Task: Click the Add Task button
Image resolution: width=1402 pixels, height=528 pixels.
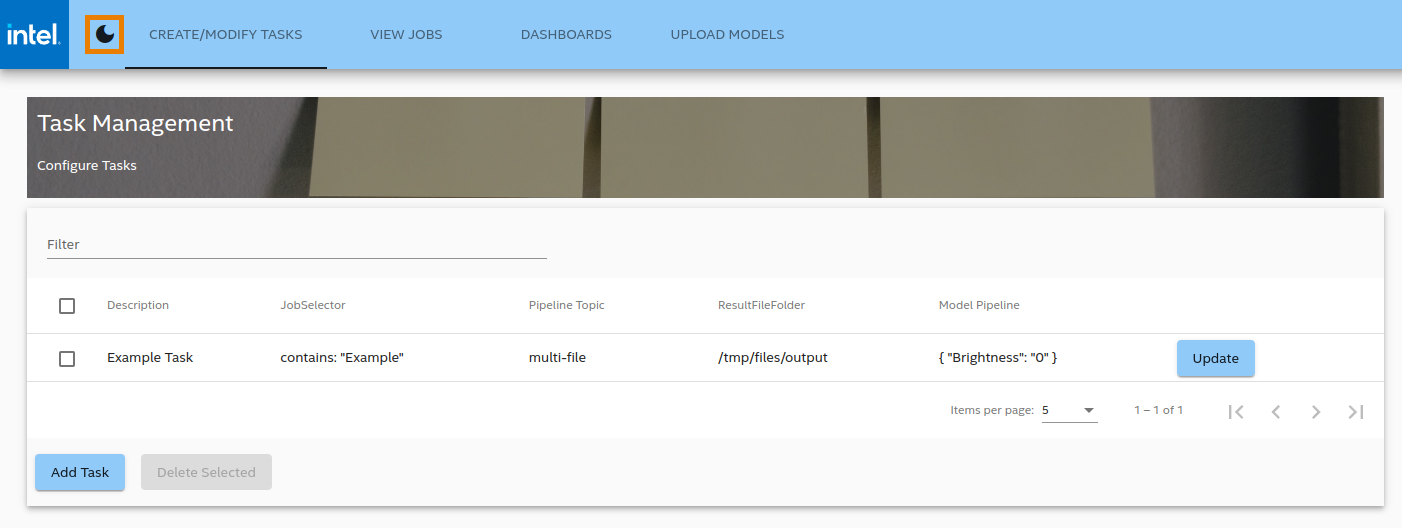Action: tap(80, 472)
